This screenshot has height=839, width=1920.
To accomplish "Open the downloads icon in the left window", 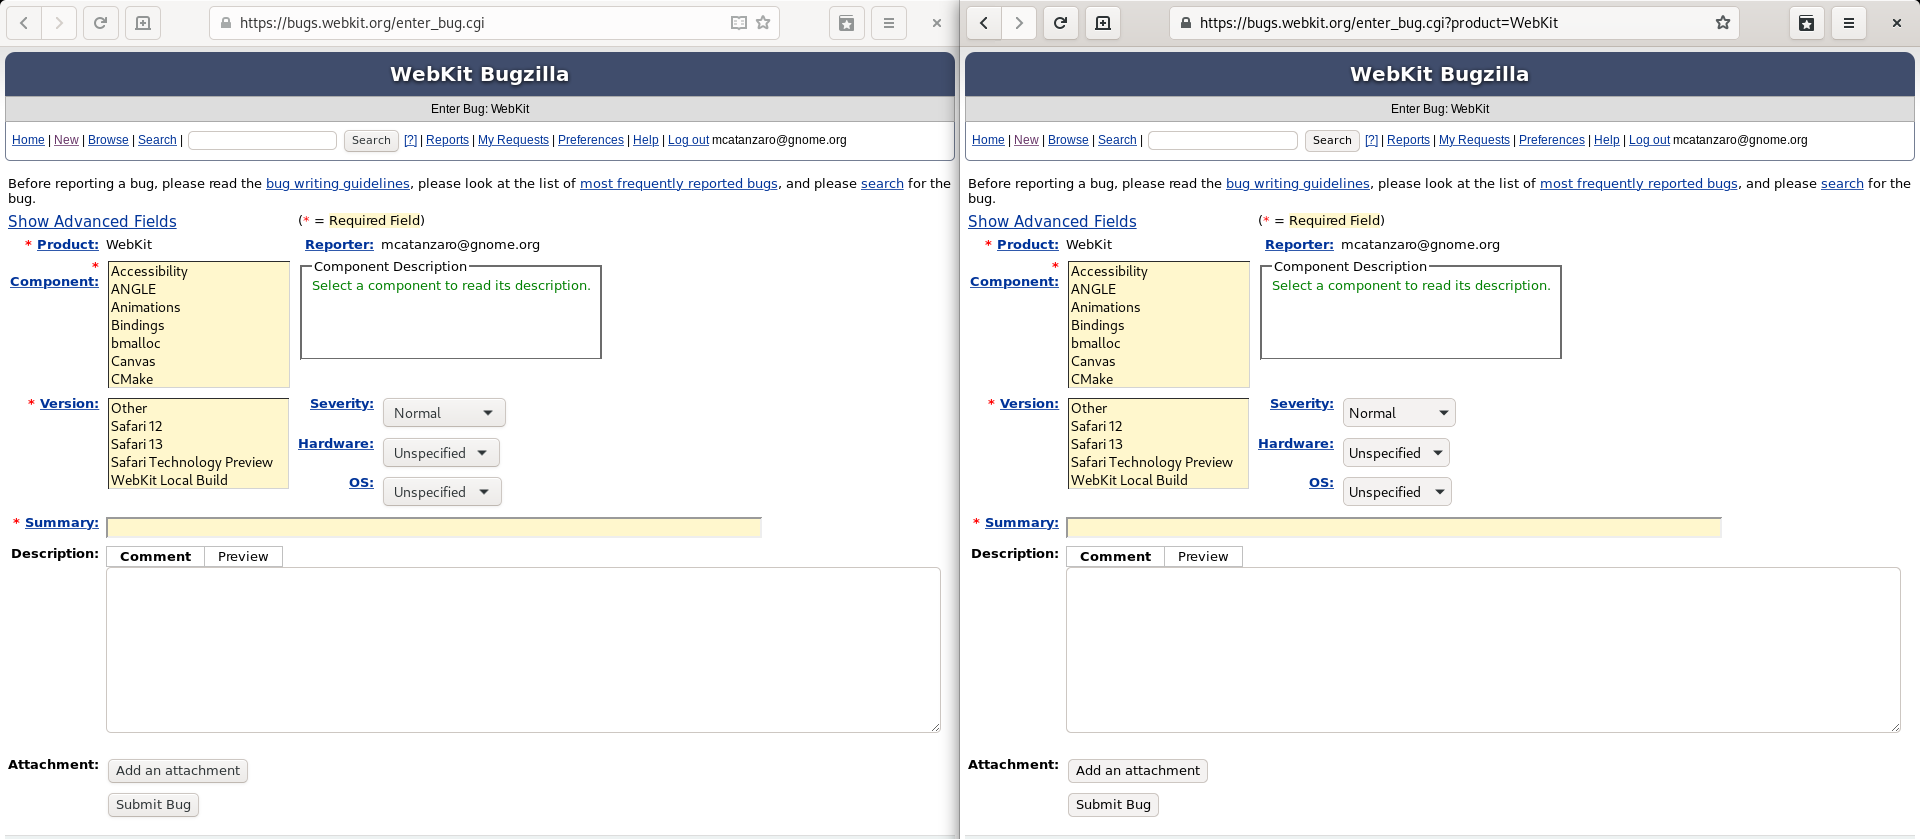I will 847,23.
